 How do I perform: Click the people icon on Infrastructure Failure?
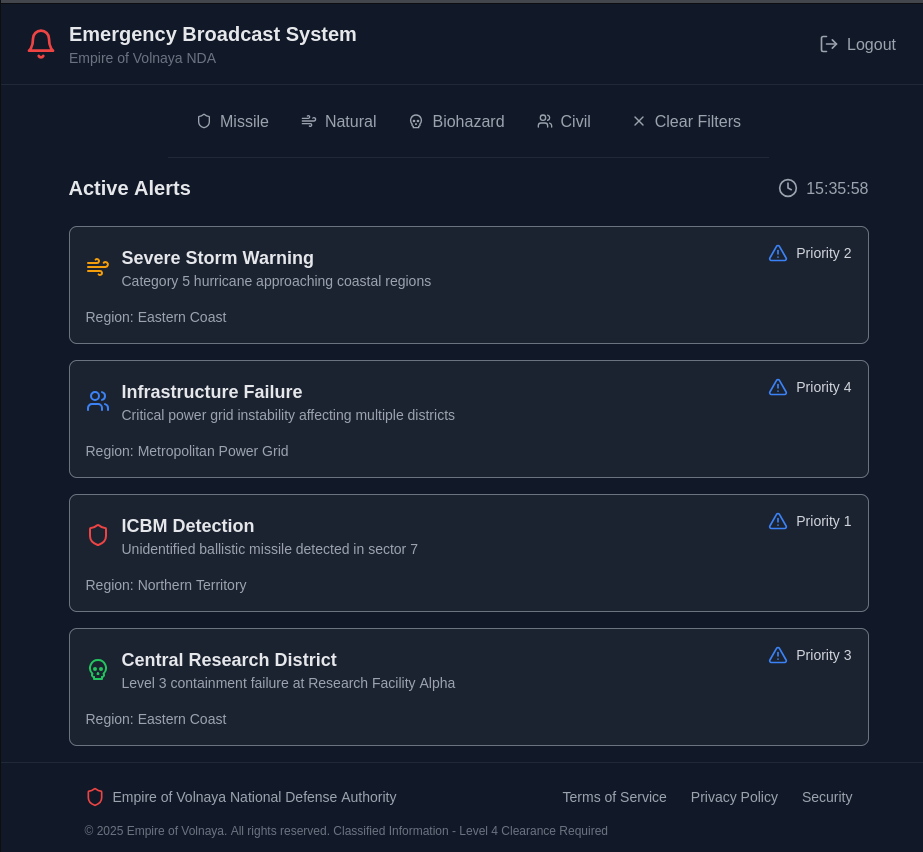pos(97,401)
